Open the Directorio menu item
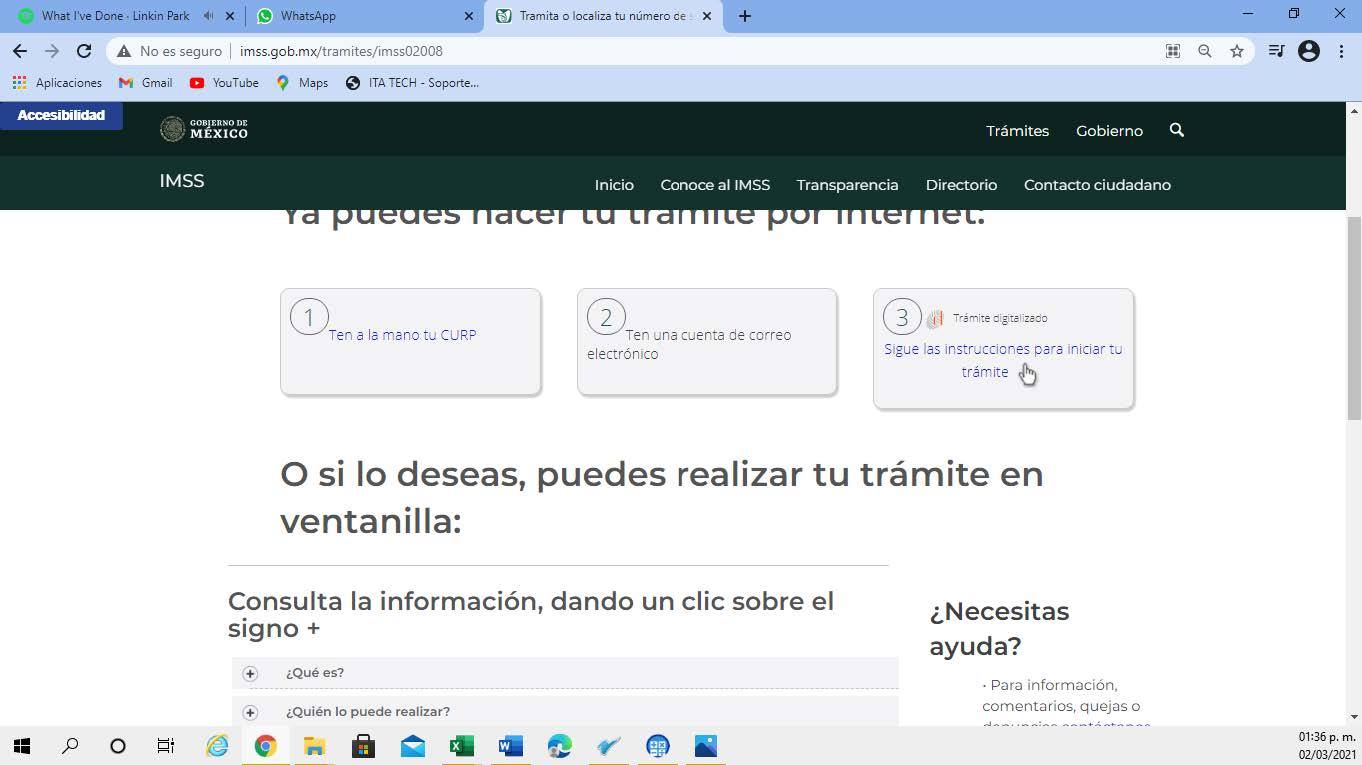 (x=961, y=185)
